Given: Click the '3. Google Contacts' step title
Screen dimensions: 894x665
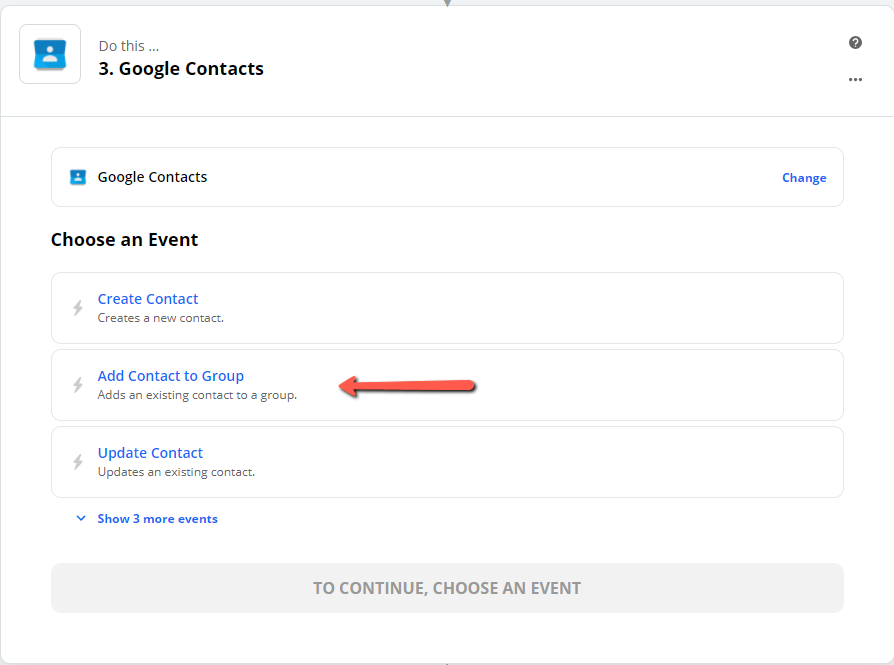Looking at the screenshot, I should (x=181, y=68).
